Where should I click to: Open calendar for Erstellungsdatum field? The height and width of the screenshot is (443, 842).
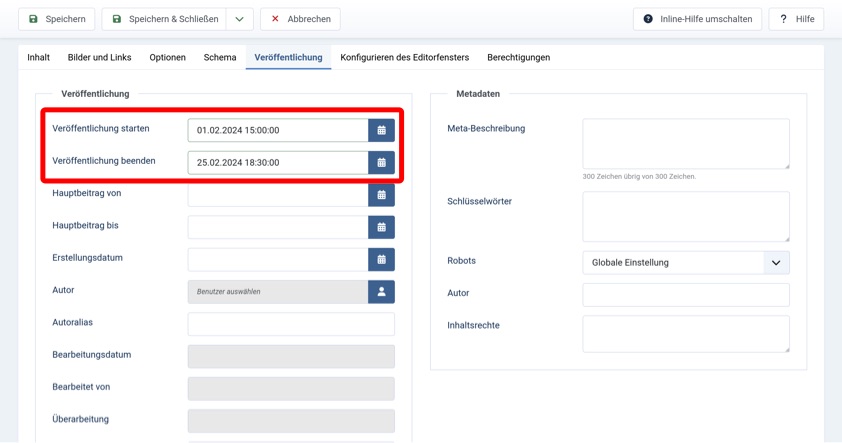coord(381,259)
